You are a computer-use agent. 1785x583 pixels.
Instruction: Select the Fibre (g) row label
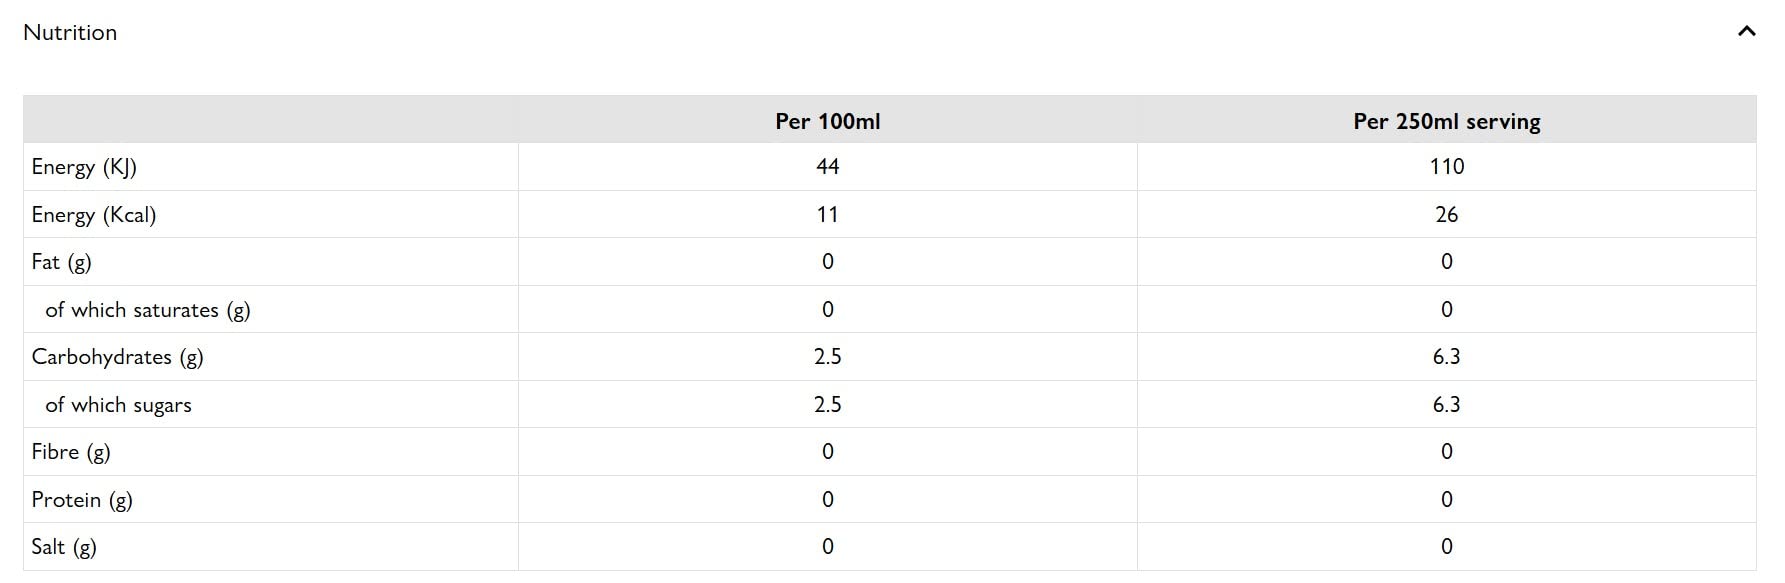coord(71,452)
